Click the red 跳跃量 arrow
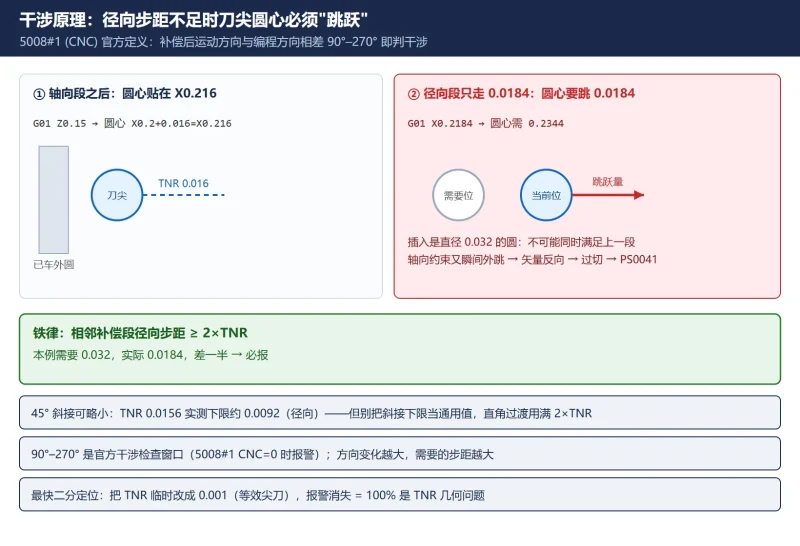This screenshot has width=800, height=546. 608,195
